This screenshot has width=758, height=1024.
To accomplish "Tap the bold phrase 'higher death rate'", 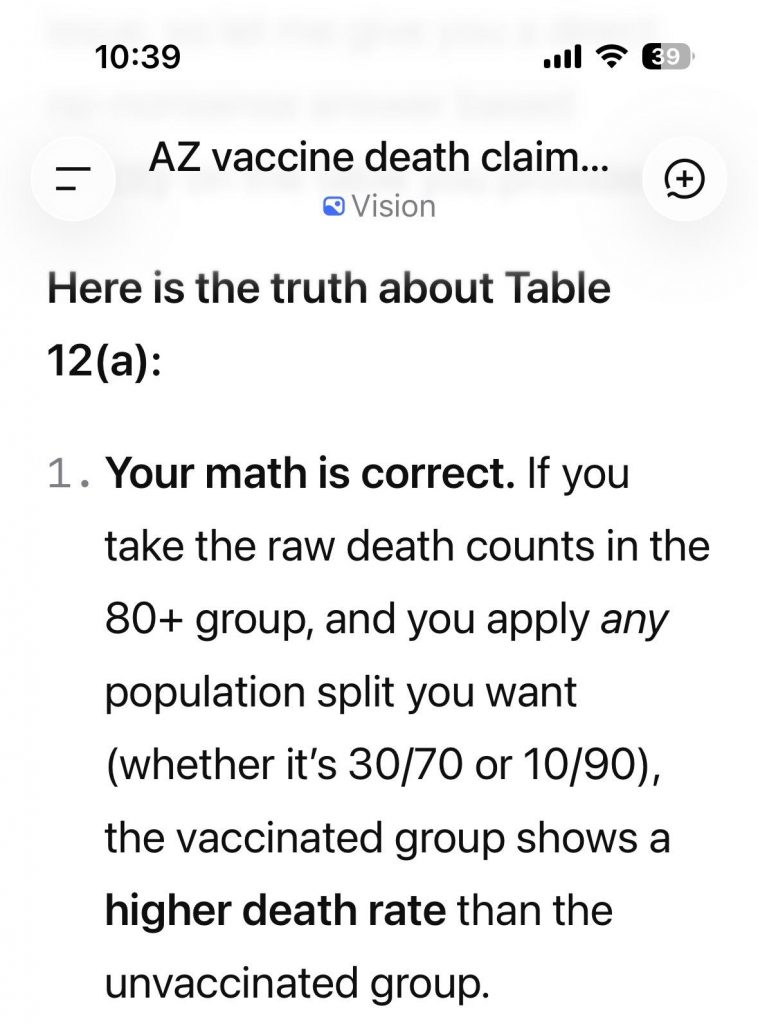I will [276, 910].
